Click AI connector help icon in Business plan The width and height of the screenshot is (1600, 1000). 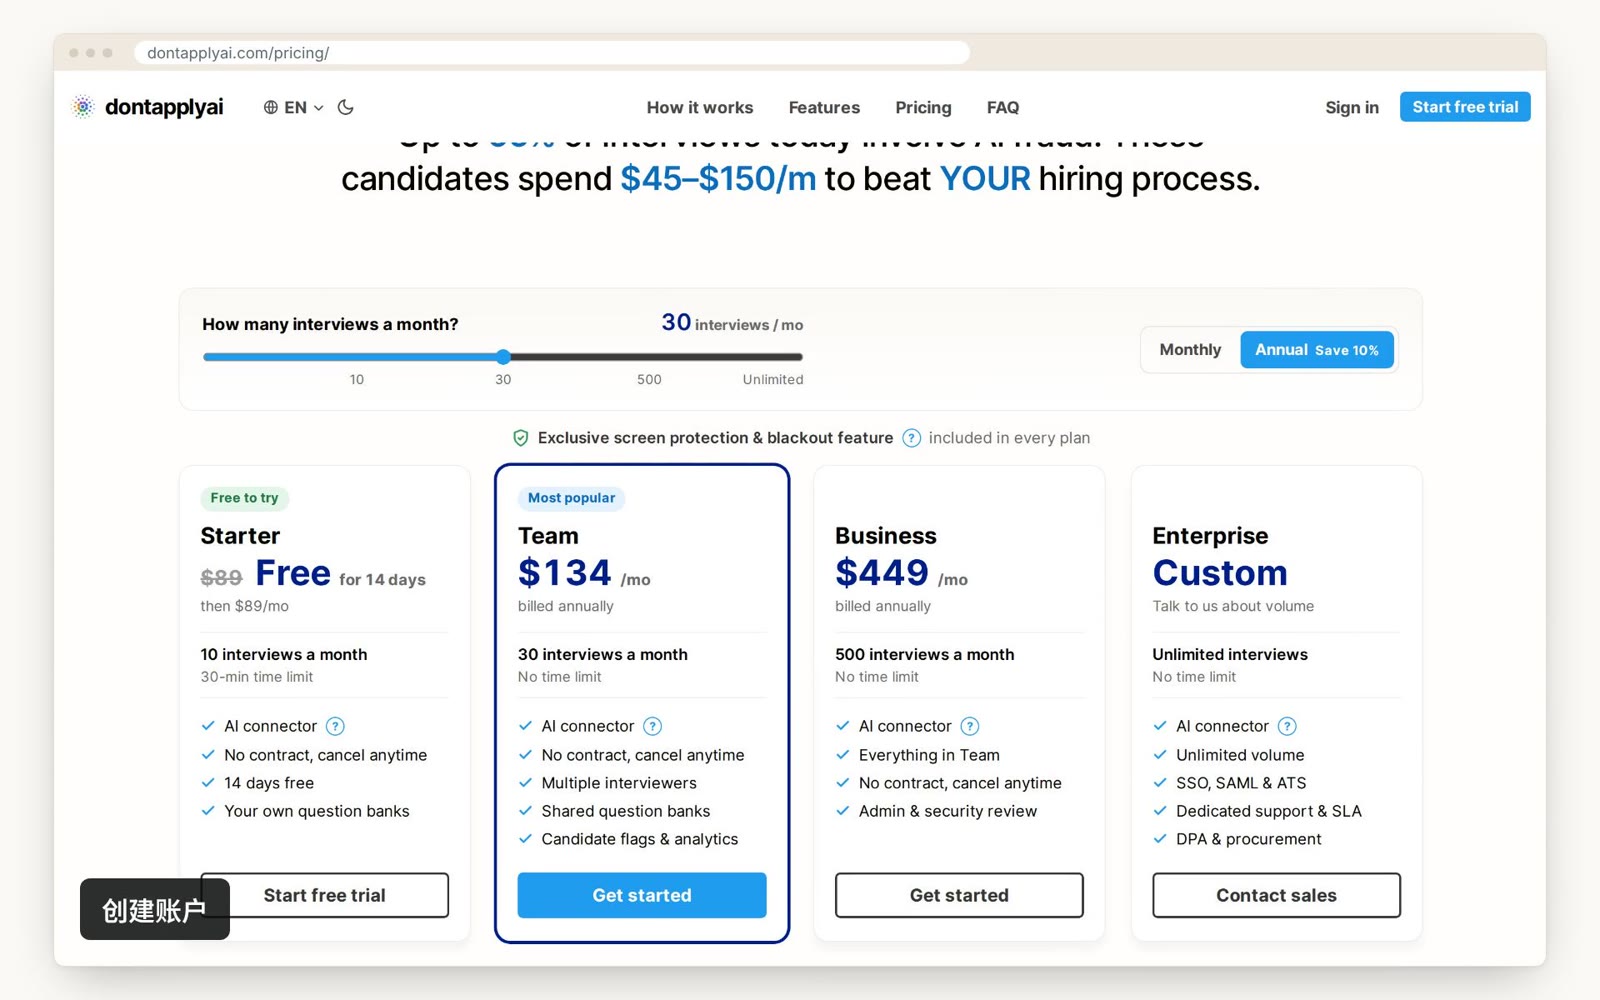pyautogui.click(x=970, y=726)
